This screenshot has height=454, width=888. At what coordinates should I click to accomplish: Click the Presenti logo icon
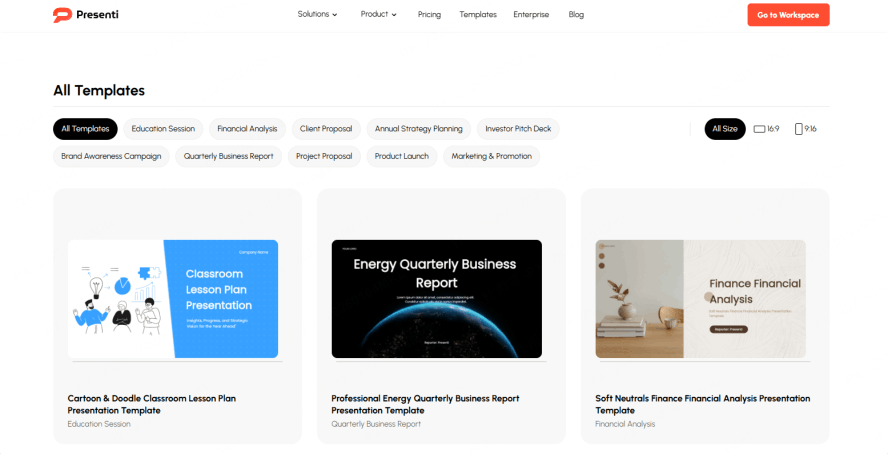(x=62, y=15)
